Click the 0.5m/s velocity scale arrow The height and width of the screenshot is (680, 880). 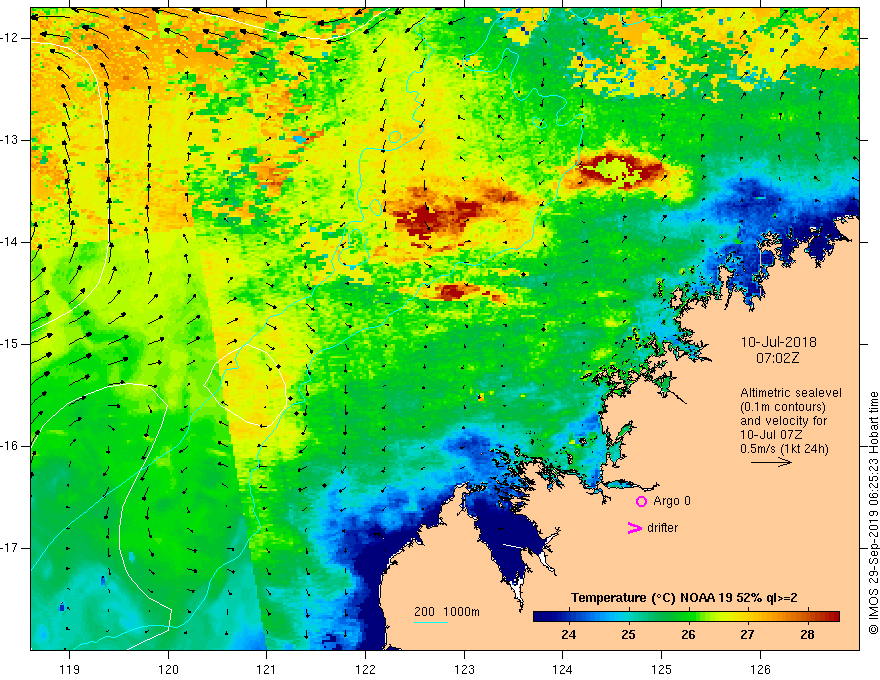[x=771, y=462]
